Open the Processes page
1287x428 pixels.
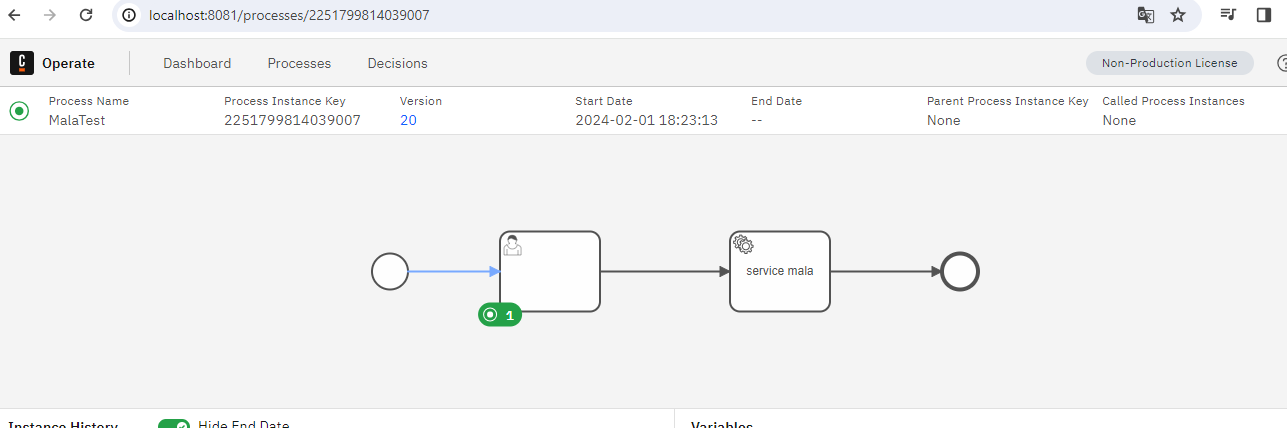click(299, 63)
